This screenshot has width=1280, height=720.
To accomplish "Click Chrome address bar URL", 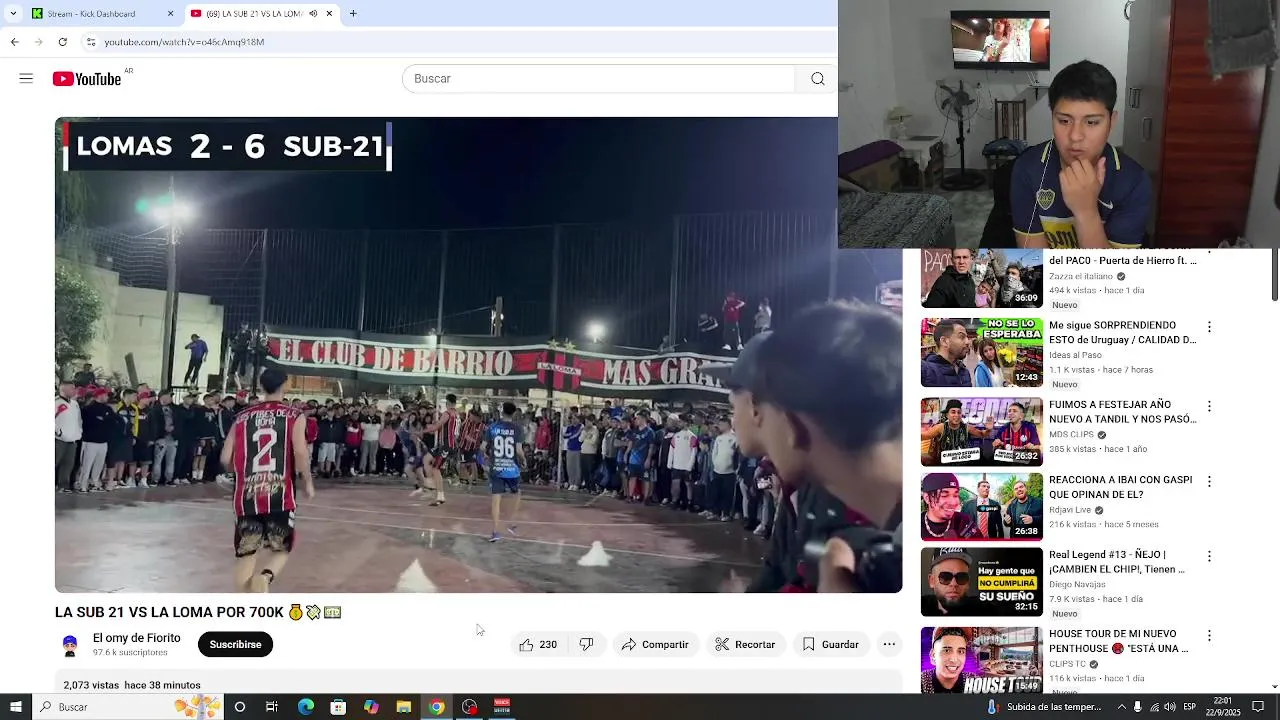I will click(184, 42).
